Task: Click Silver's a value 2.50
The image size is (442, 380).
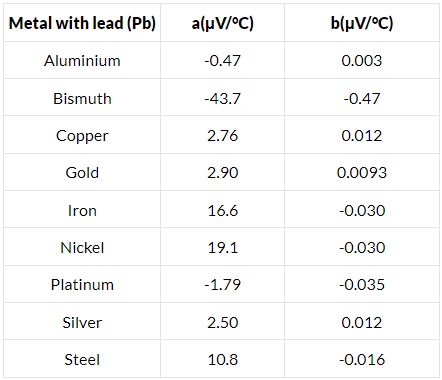Action: pyautogui.click(x=223, y=323)
